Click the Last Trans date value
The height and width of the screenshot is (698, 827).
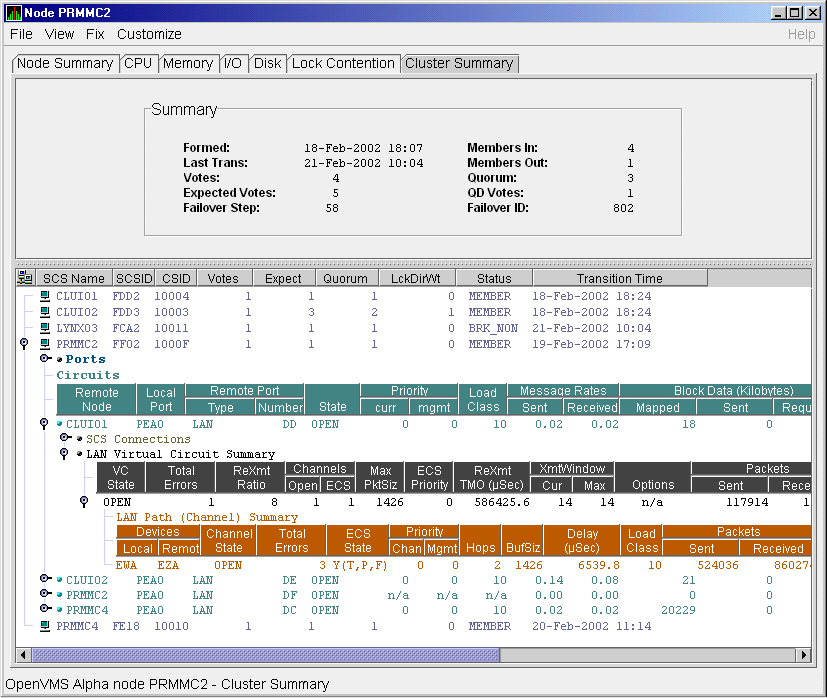tap(363, 163)
